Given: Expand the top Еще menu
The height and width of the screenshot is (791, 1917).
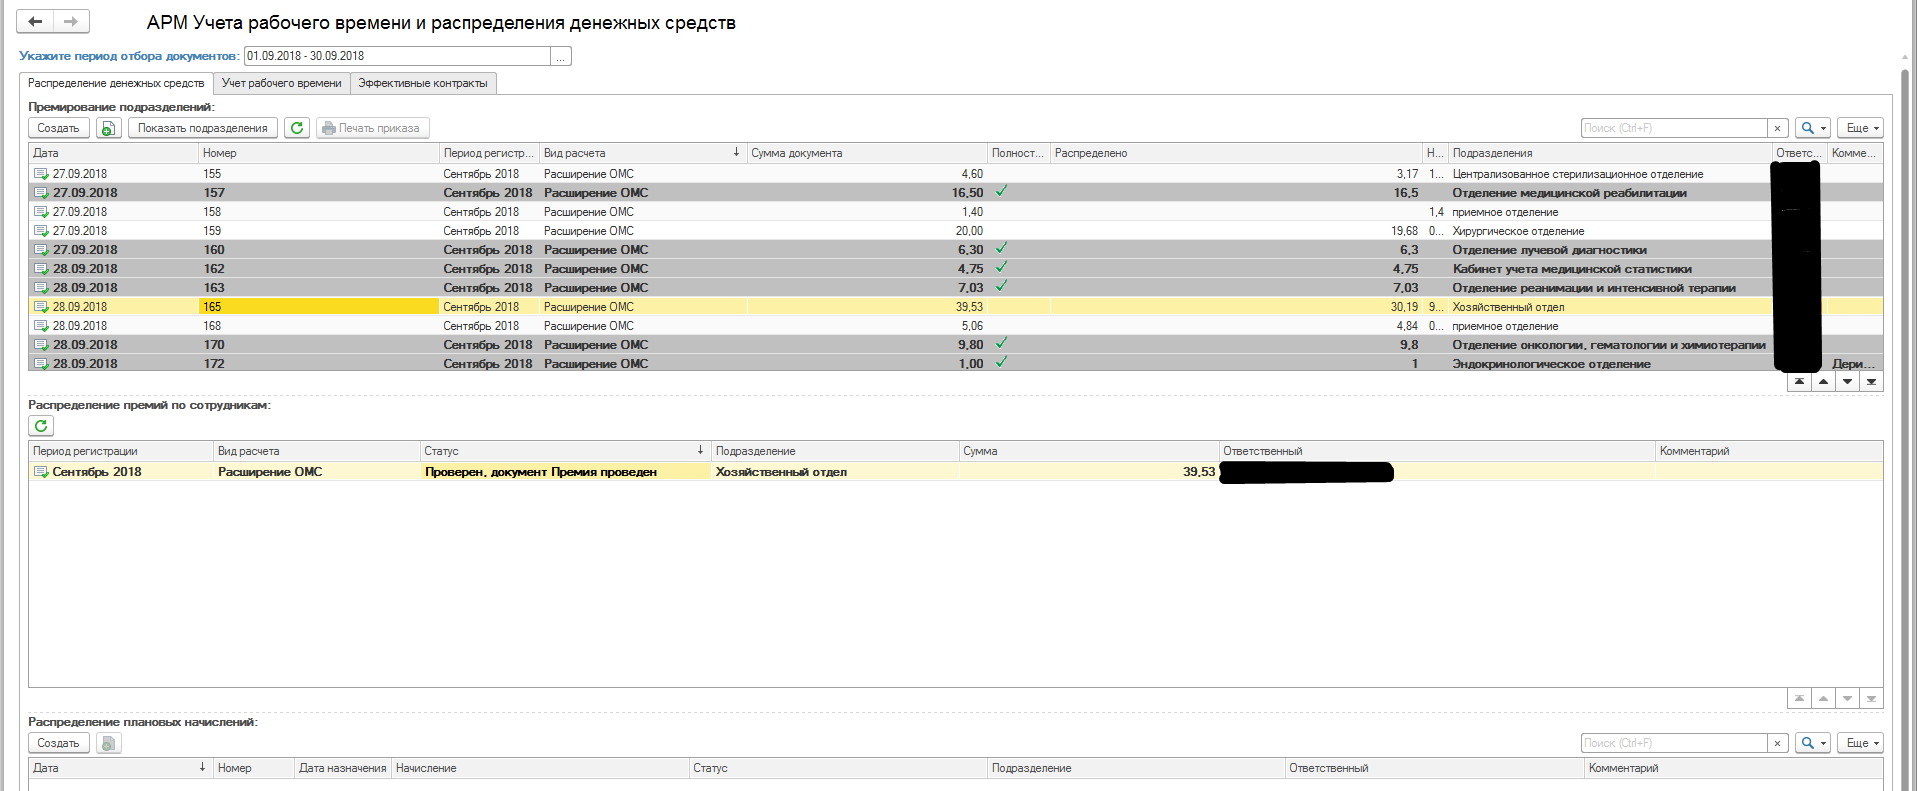Looking at the screenshot, I should click(1860, 128).
